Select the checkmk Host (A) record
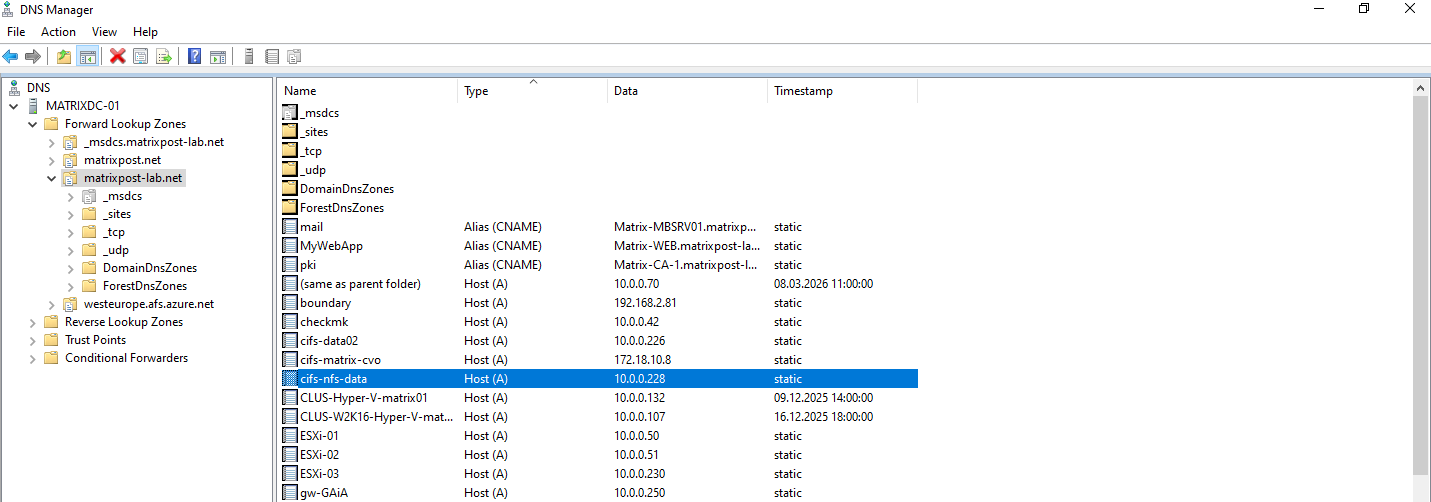The image size is (1431, 502). [x=325, y=322]
